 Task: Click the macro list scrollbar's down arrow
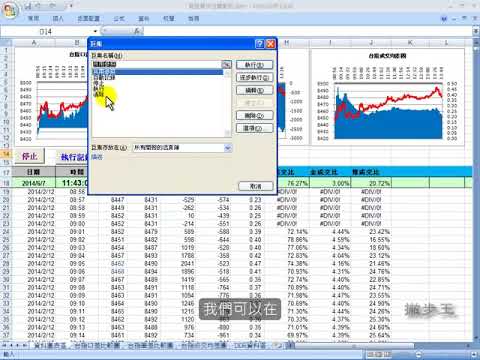[228, 133]
